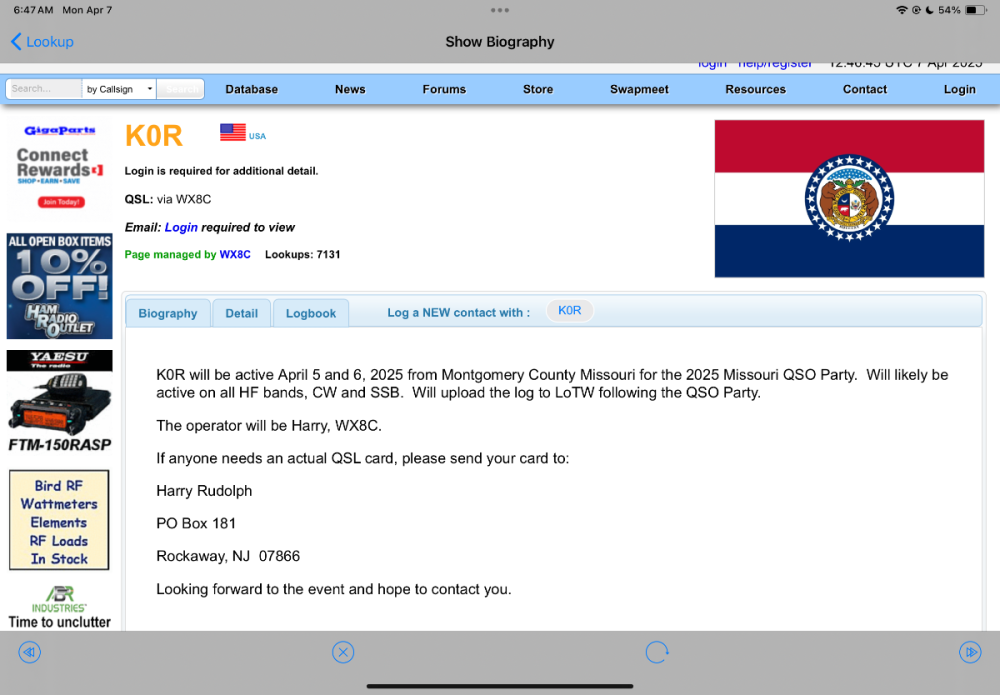Open the Forums menu item
Screen dimensions: 1000x695
[444, 89]
